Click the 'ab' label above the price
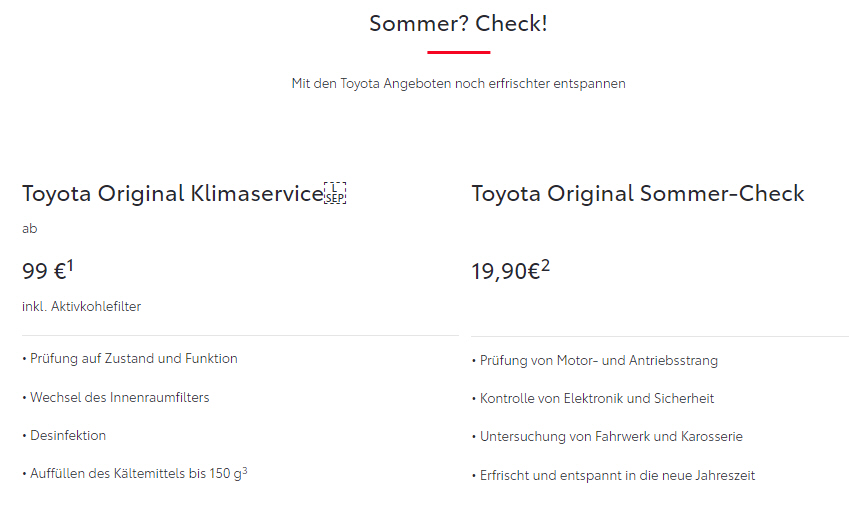The height and width of the screenshot is (509, 849). (30, 229)
